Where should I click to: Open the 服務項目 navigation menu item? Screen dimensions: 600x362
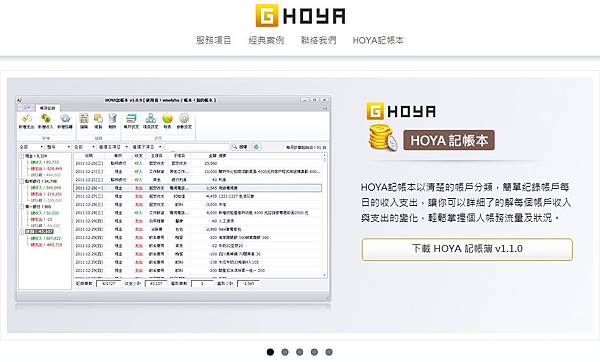pos(214,40)
